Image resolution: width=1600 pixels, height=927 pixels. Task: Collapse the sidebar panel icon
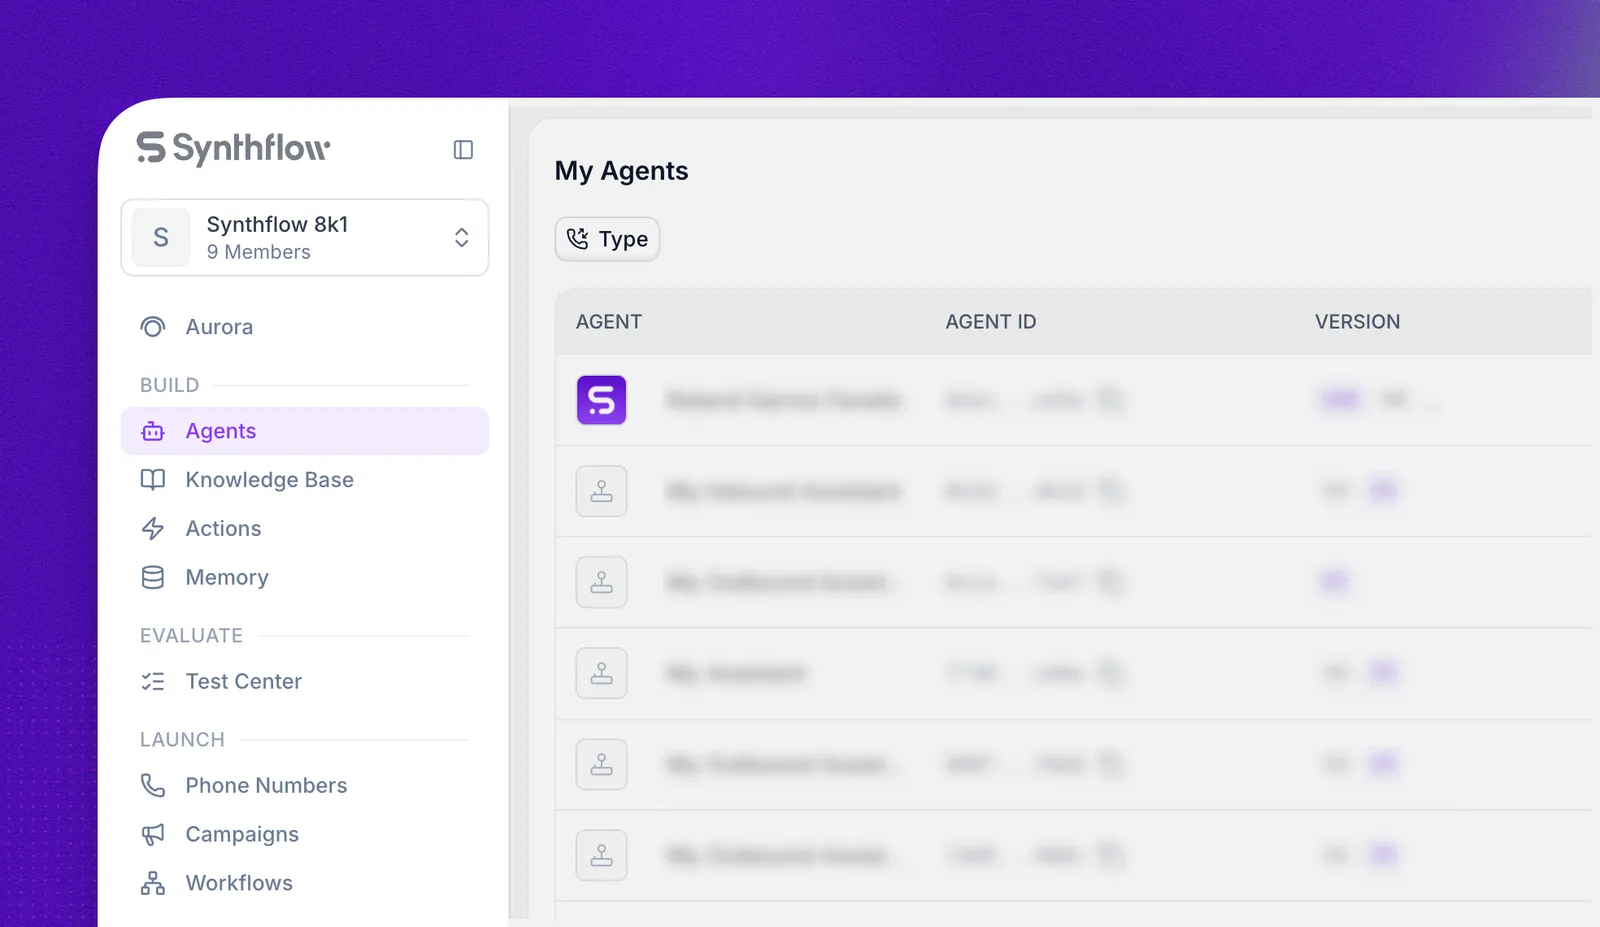point(463,150)
